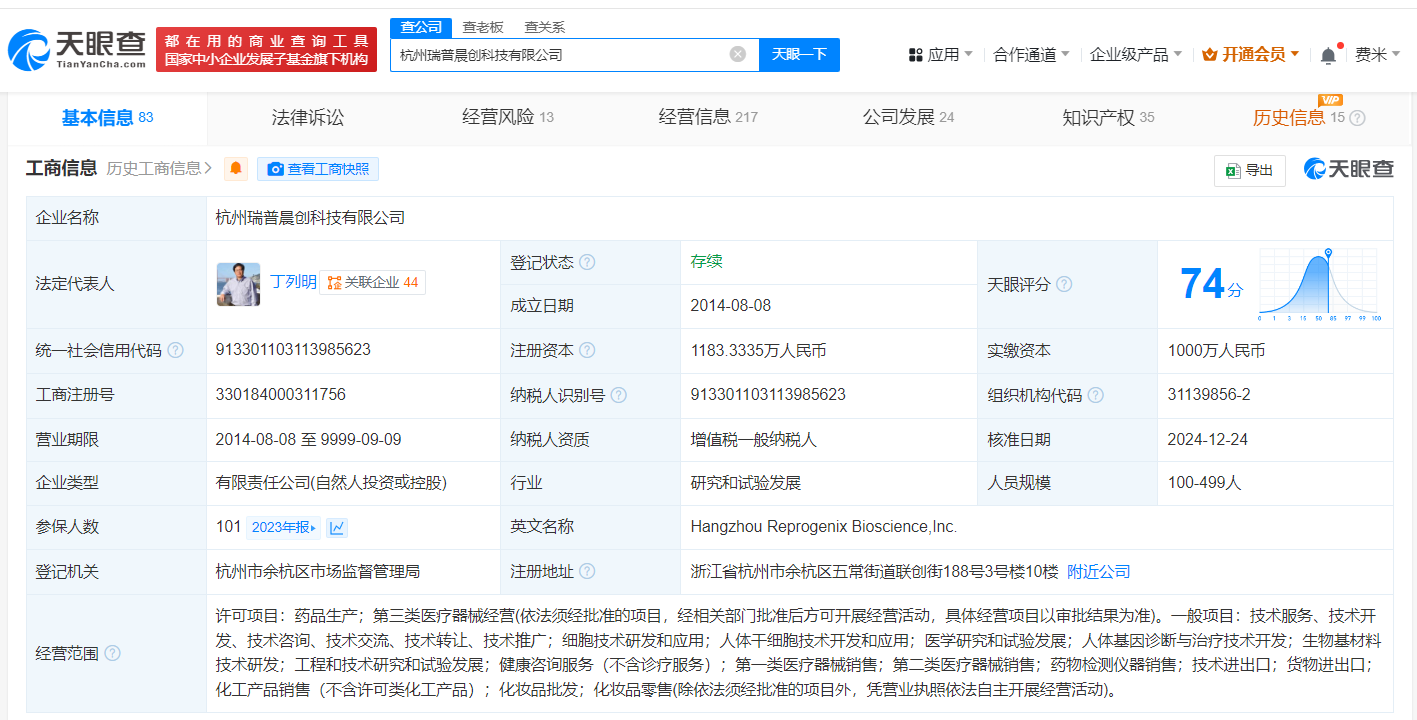Click the orange bell alert icon
This screenshot has height=720, width=1417.
tap(236, 169)
